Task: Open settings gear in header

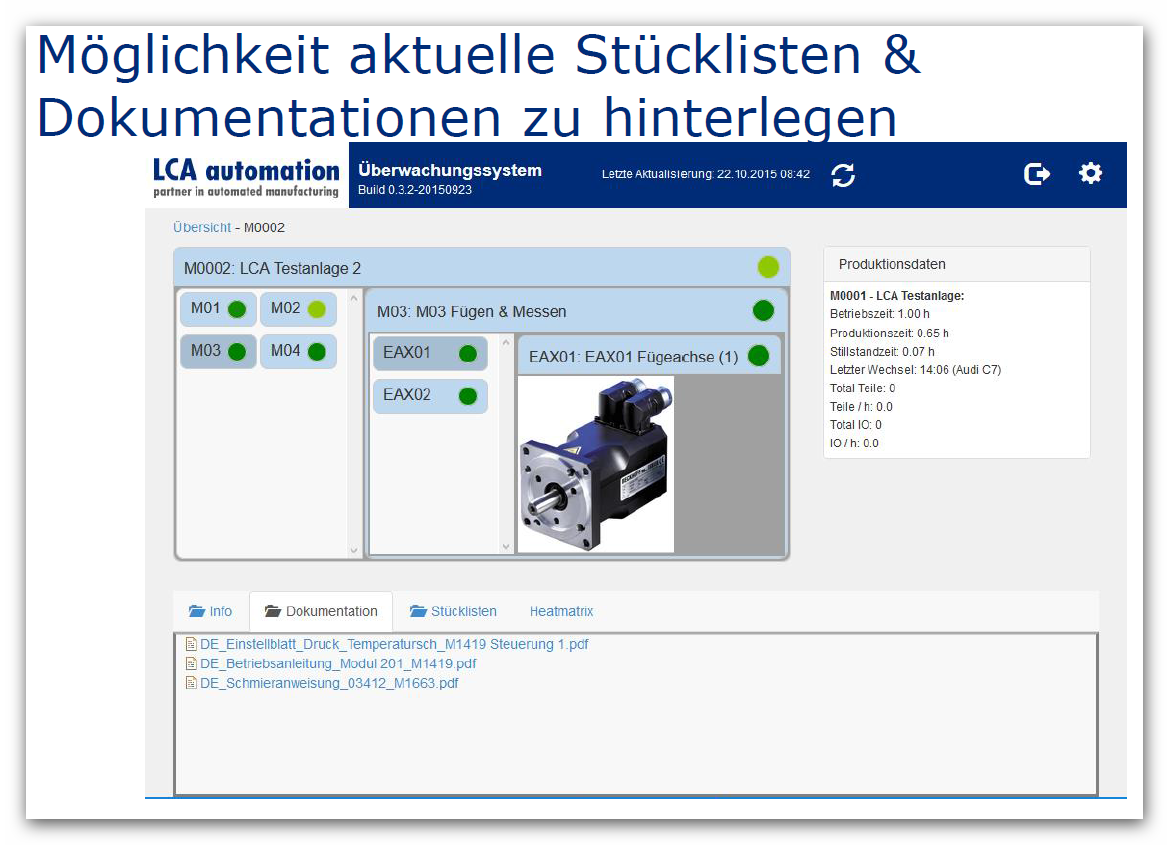Action: click(1090, 174)
